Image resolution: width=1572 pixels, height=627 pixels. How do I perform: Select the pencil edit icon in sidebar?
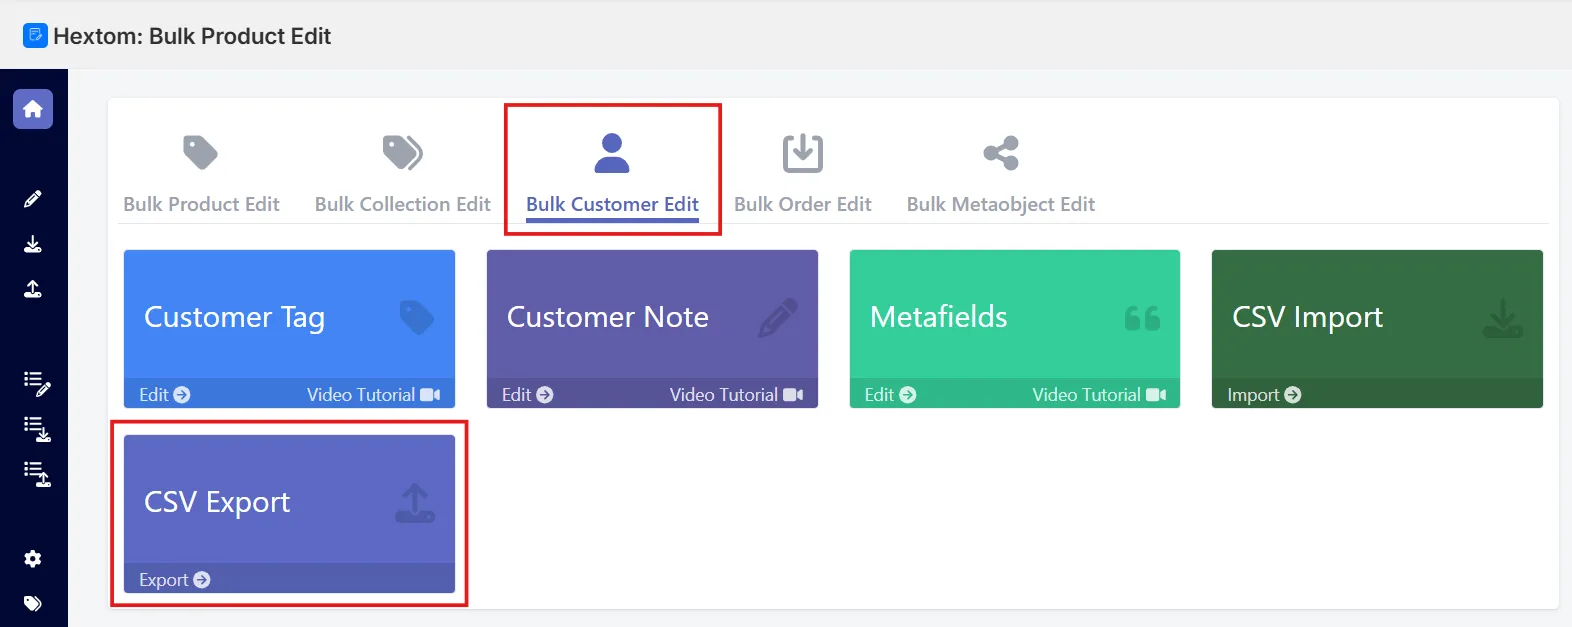tap(33, 199)
